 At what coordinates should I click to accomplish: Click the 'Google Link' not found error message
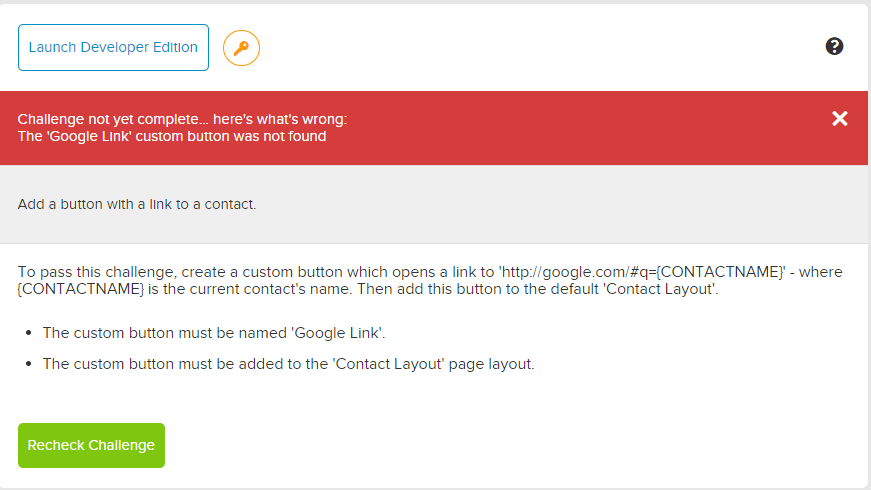pos(172,136)
